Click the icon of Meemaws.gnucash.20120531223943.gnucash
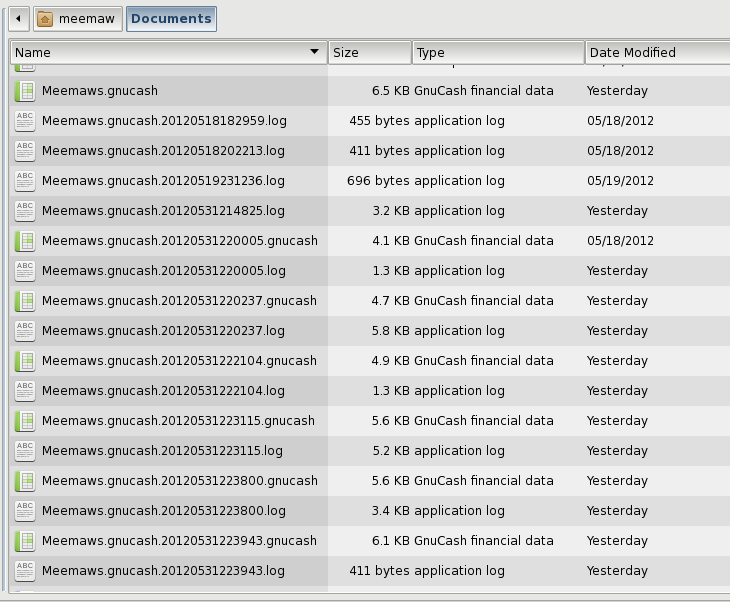This screenshot has width=730, height=602. click(25, 541)
